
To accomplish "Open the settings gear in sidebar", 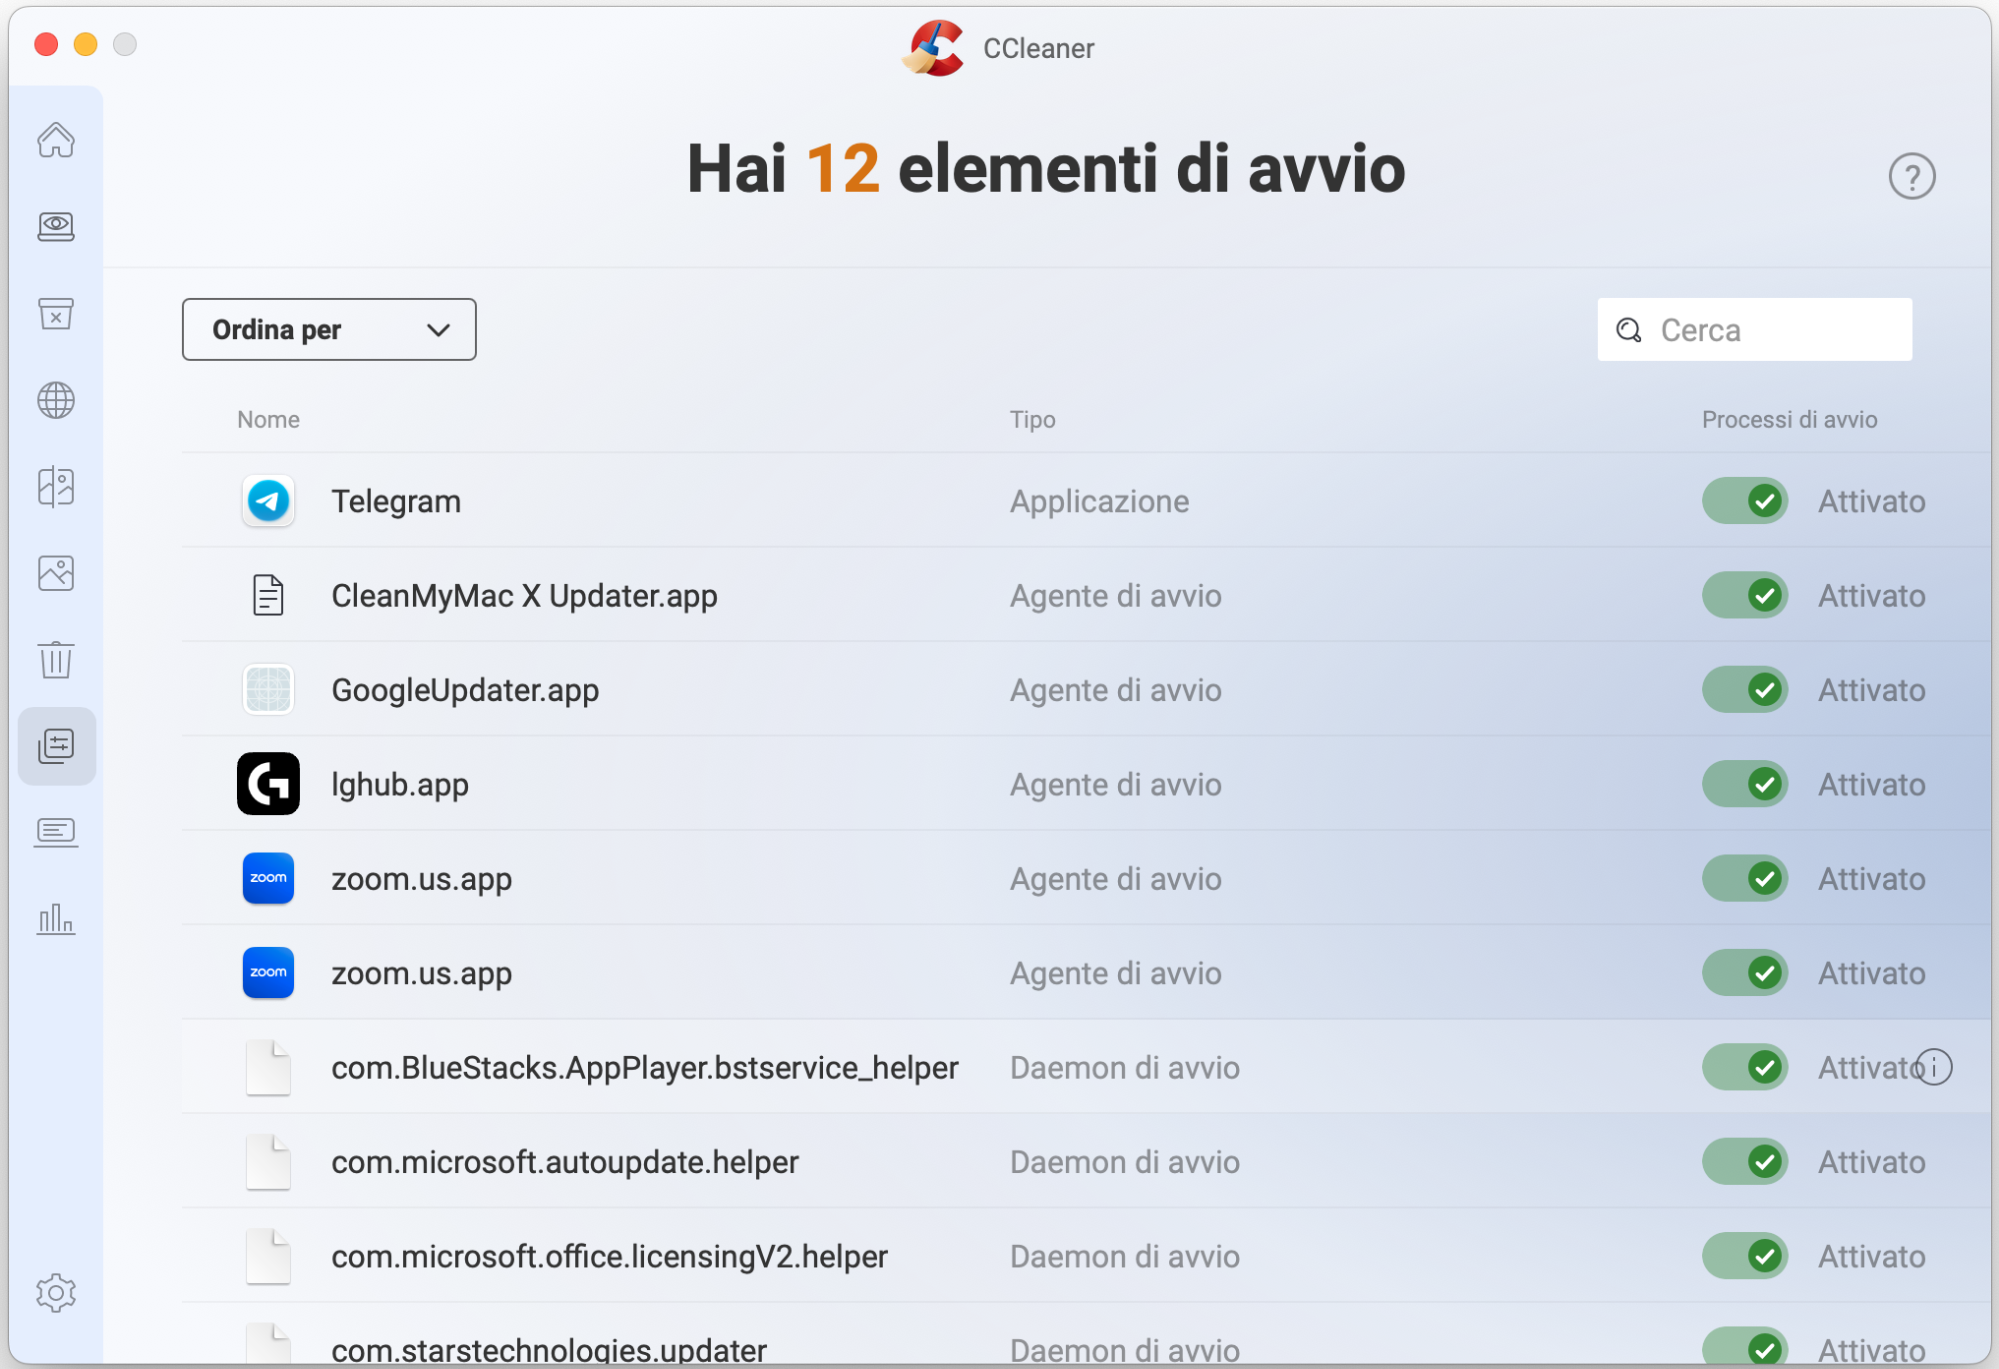I will 56,1293.
